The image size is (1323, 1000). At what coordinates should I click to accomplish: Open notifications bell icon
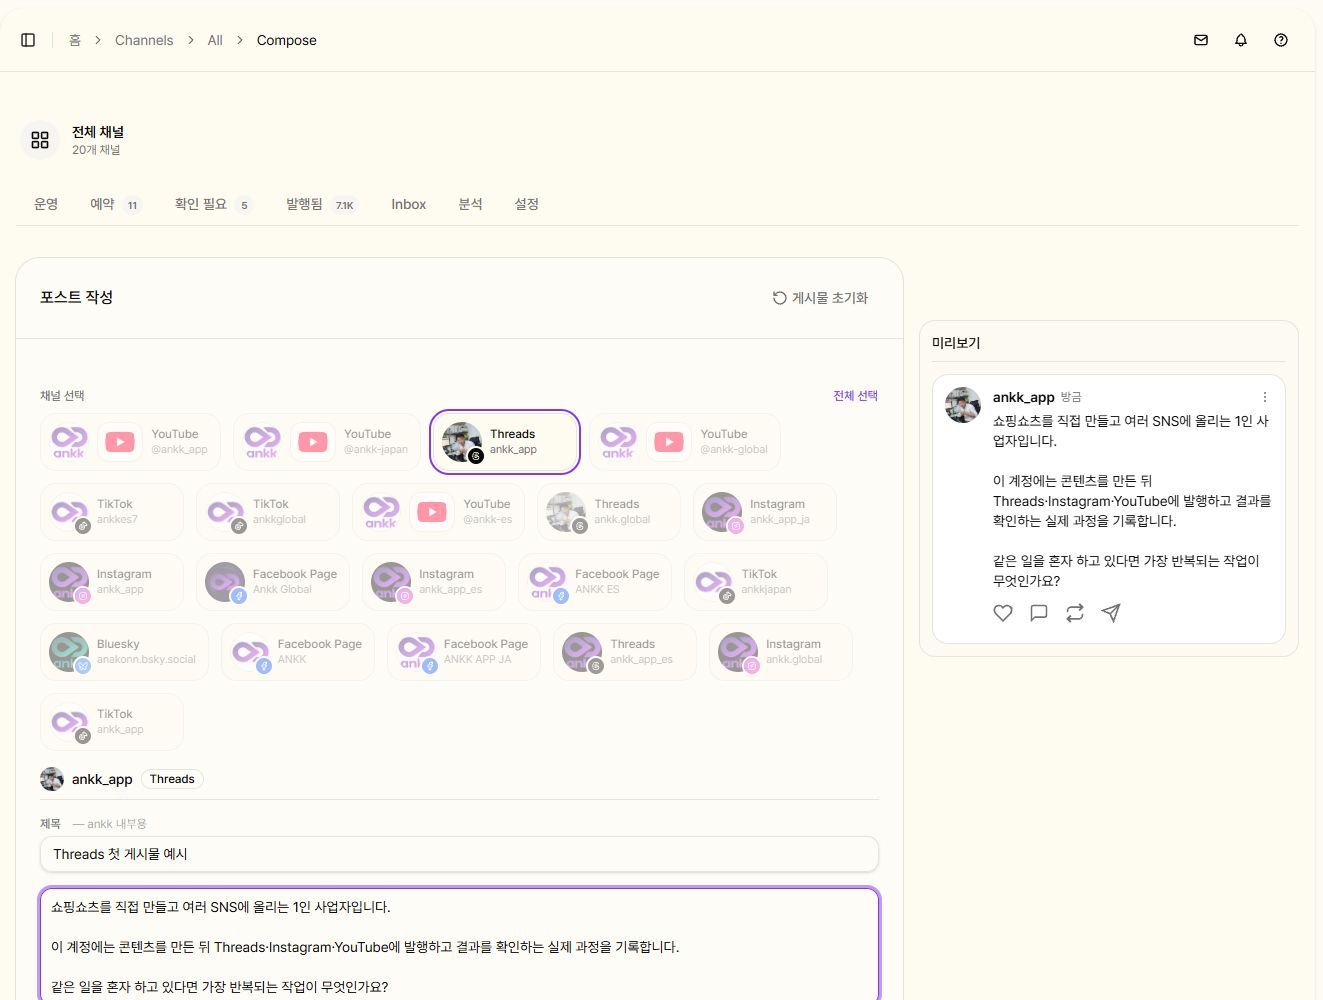tap(1241, 40)
